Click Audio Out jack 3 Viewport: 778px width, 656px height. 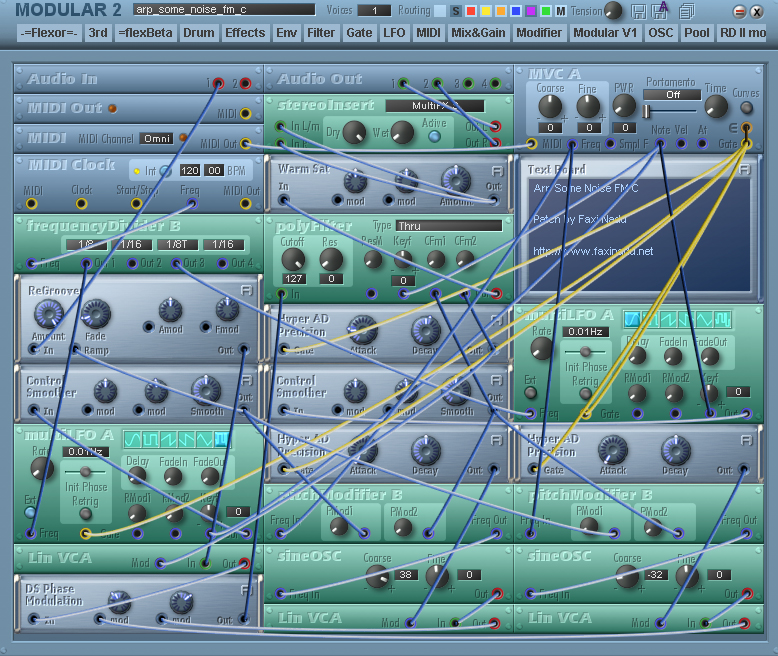[x=468, y=83]
